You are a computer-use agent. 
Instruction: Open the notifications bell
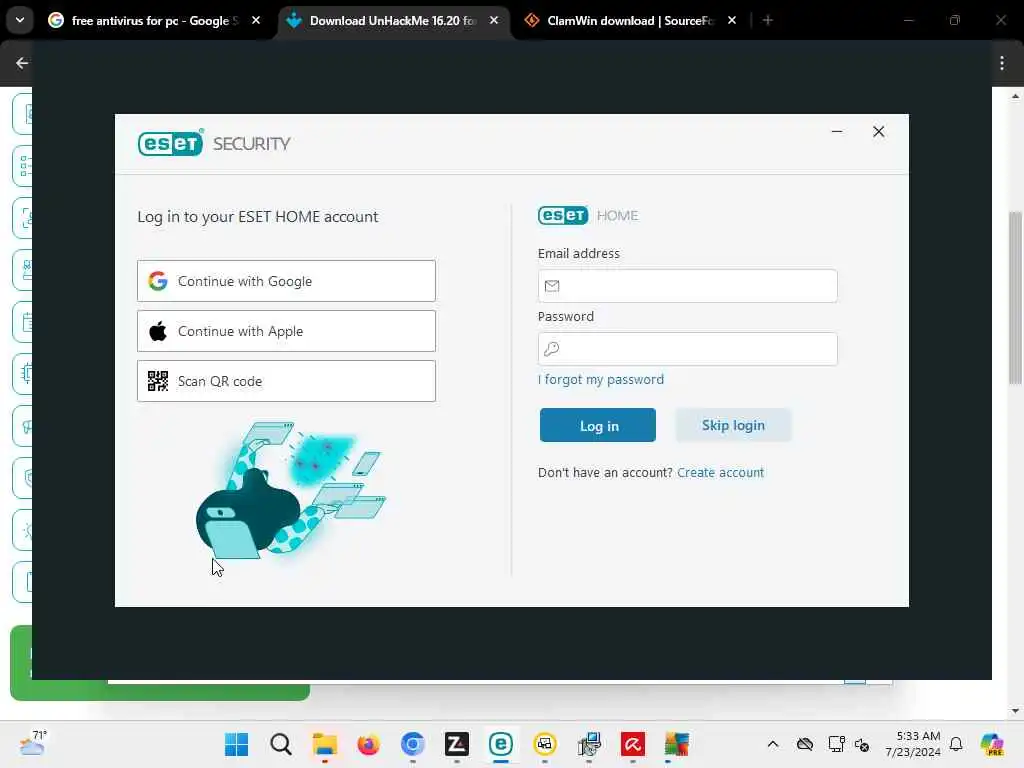[956, 744]
